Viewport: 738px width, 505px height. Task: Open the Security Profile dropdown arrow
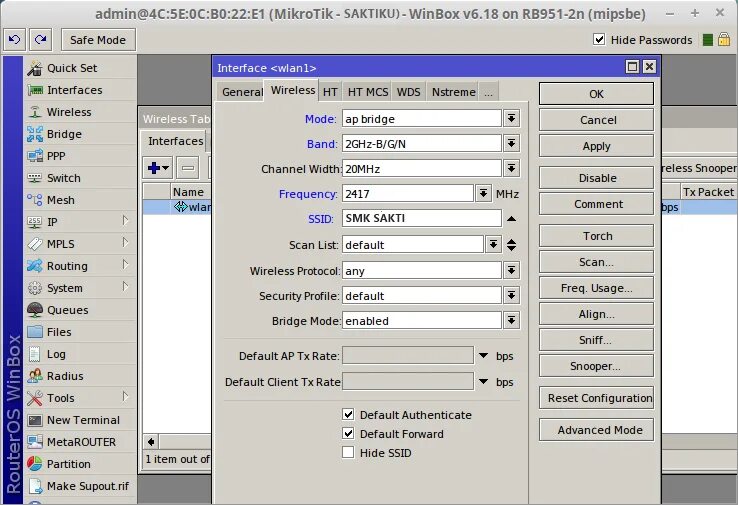[x=512, y=296]
